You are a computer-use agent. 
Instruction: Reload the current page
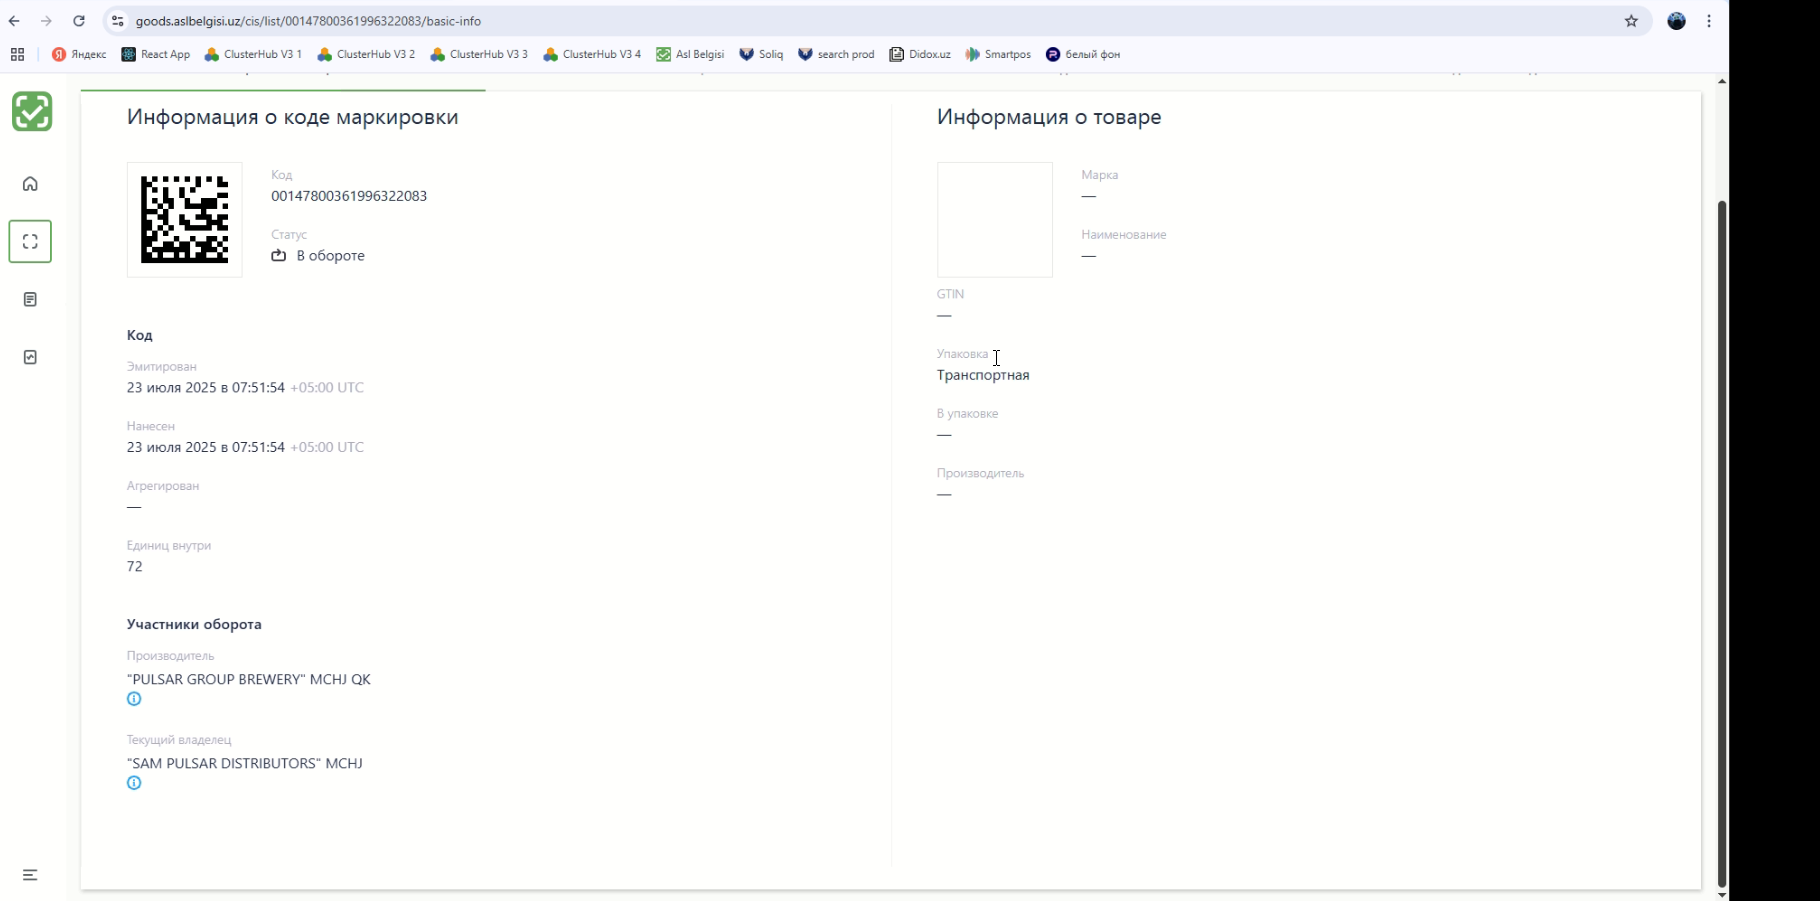click(x=79, y=21)
